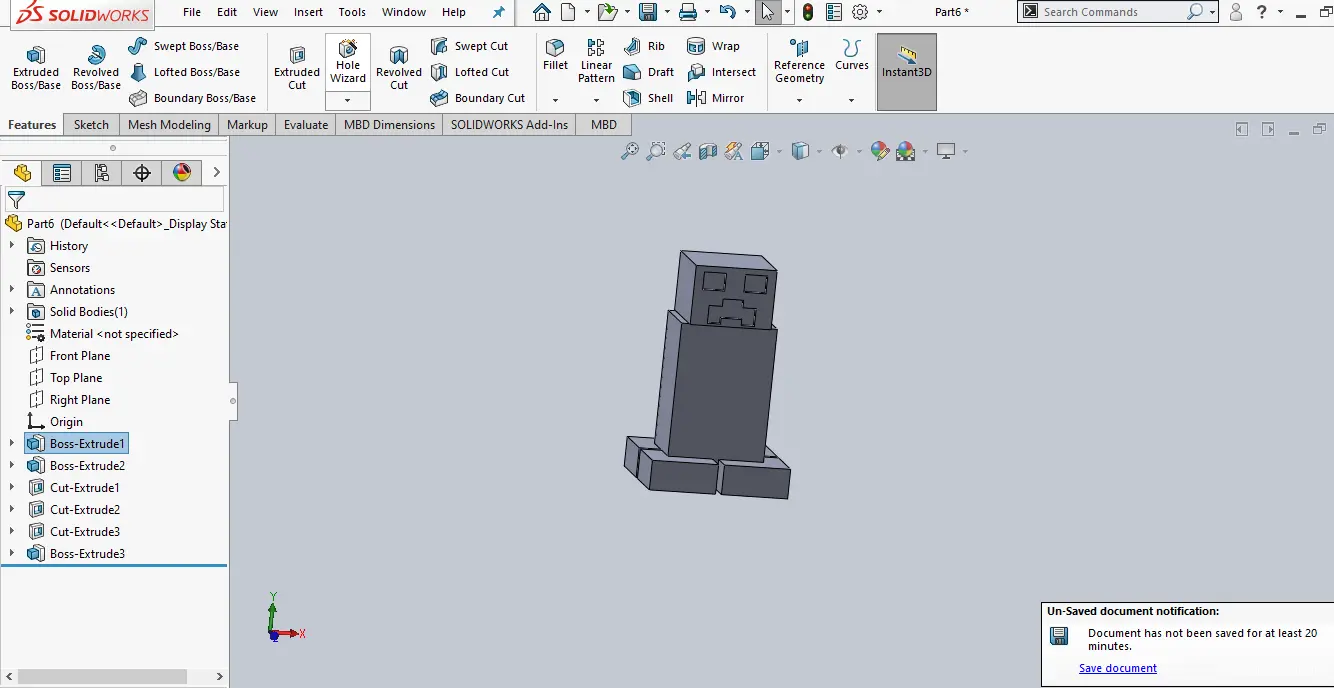Open the ConfigurationManager tab icon
This screenshot has width=1334, height=688.
(102, 173)
